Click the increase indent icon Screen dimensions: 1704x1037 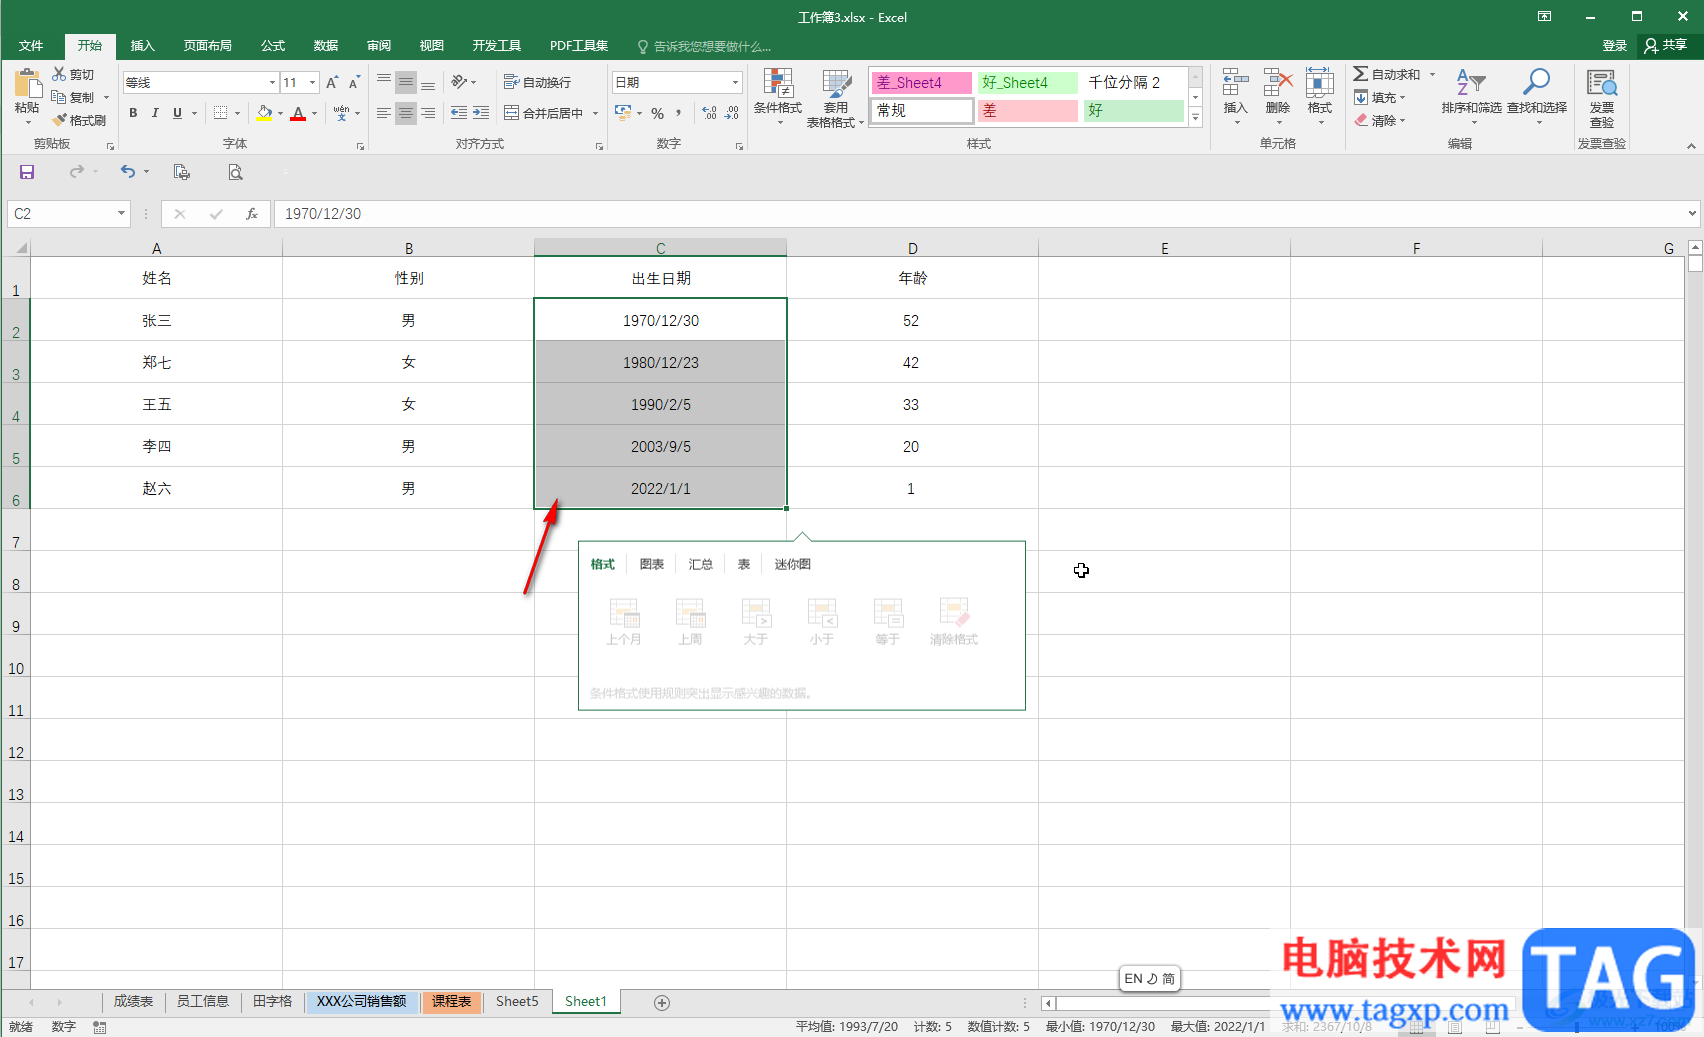pos(481,113)
